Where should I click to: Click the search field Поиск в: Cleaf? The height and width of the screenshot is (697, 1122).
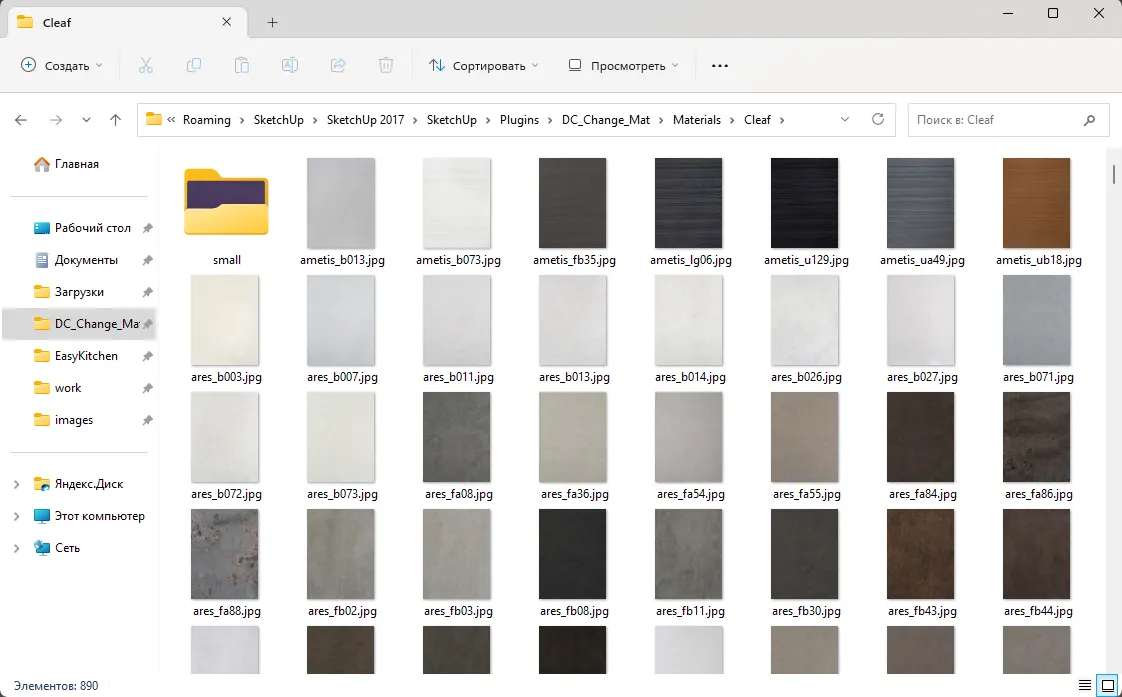tap(995, 120)
